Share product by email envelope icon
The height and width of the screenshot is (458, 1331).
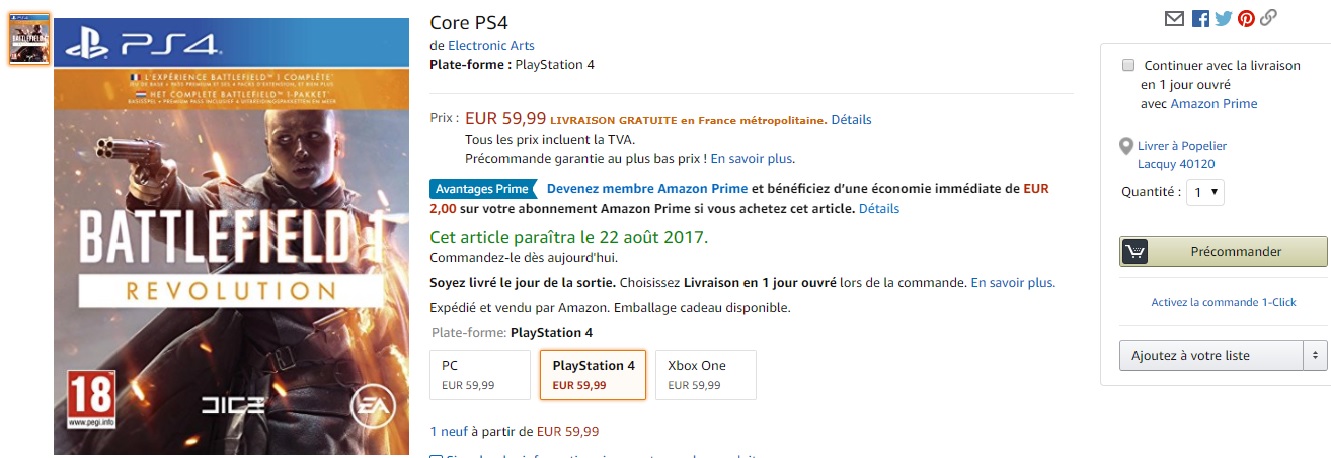point(1174,18)
